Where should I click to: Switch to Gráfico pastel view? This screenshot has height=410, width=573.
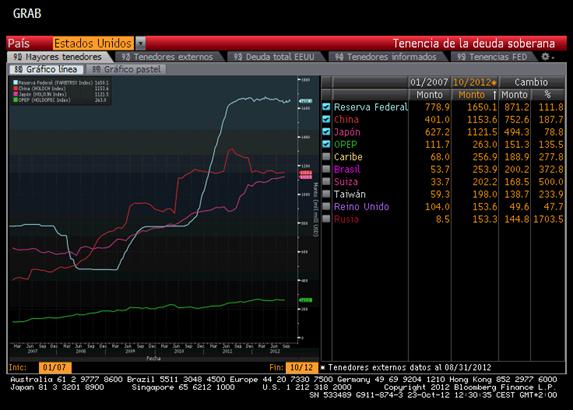[x=126, y=69]
